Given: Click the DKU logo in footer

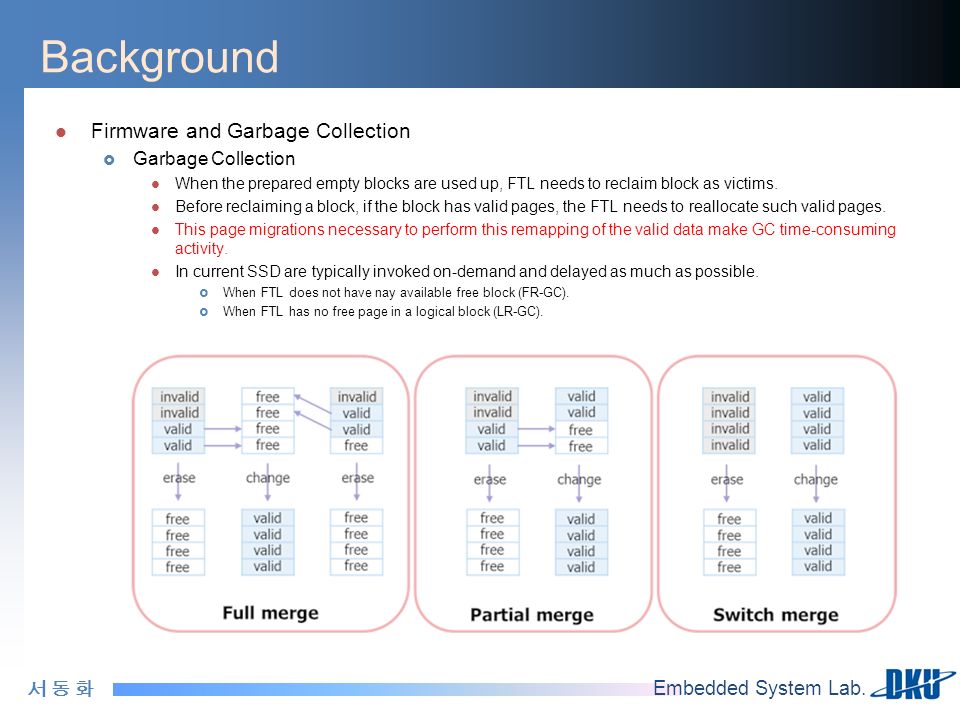Looking at the screenshot, I should click(x=913, y=684).
